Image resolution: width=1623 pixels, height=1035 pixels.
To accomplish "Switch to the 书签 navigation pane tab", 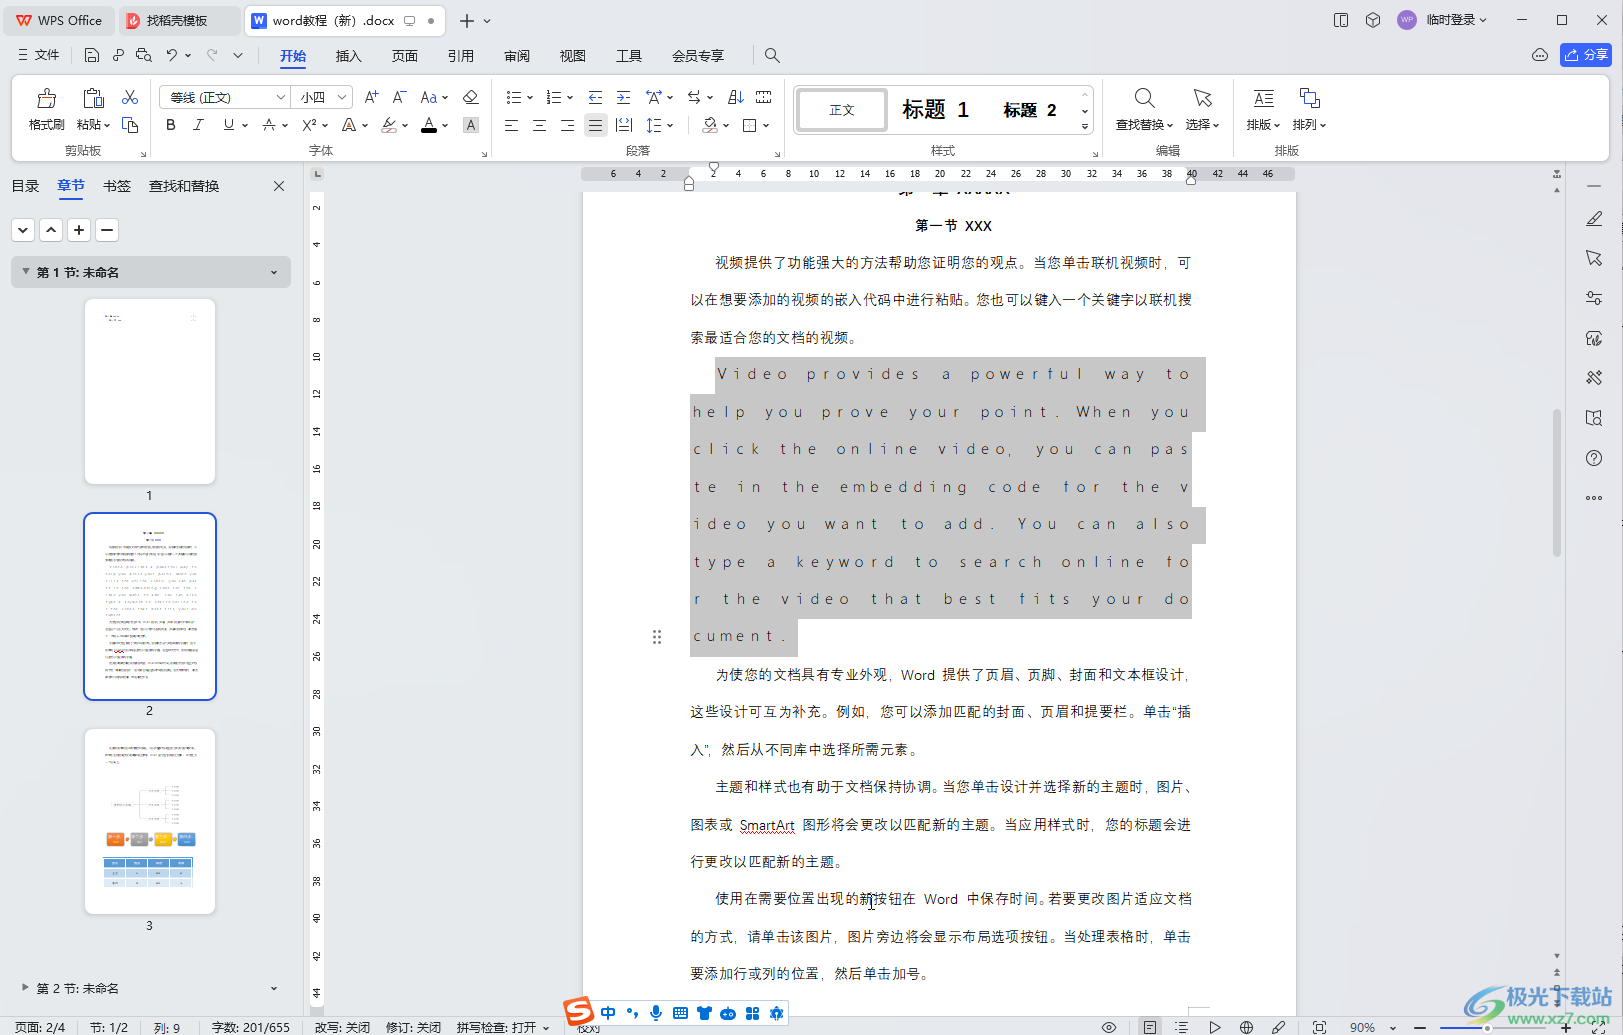I will 117,186.
